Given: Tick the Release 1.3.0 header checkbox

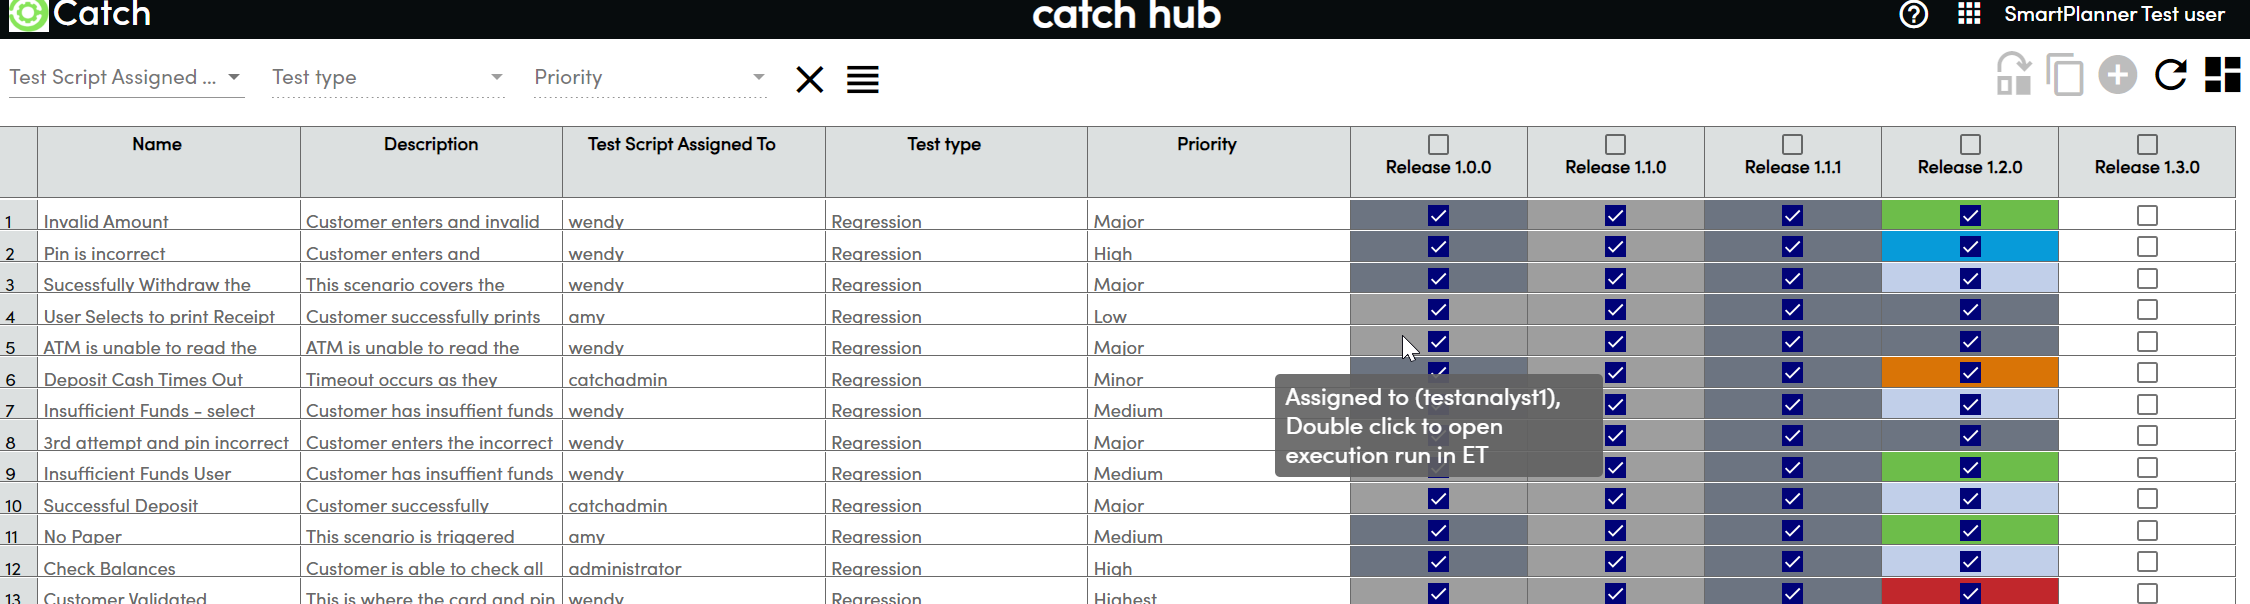Looking at the screenshot, I should point(2147,144).
